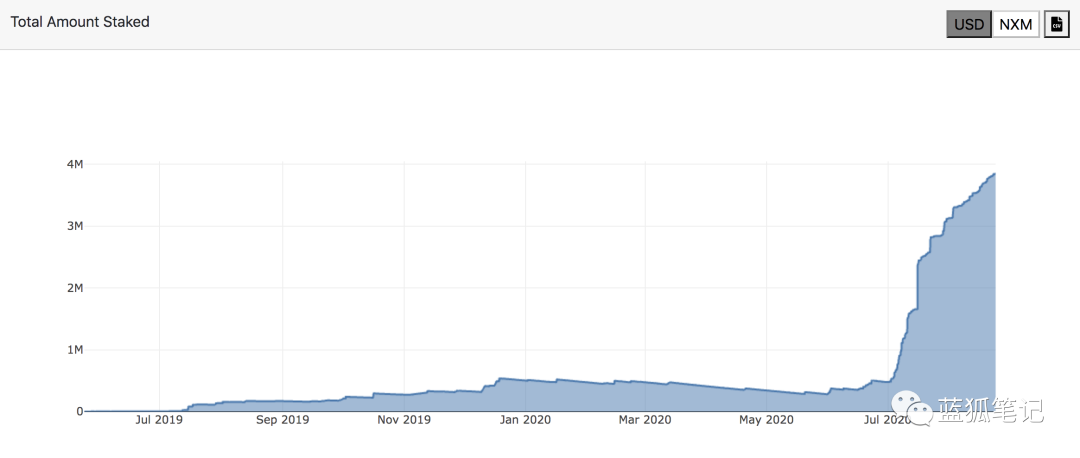The height and width of the screenshot is (458, 1080).
Task: Click the 2M y-axis label
Action: pyautogui.click(x=74, y=288)
